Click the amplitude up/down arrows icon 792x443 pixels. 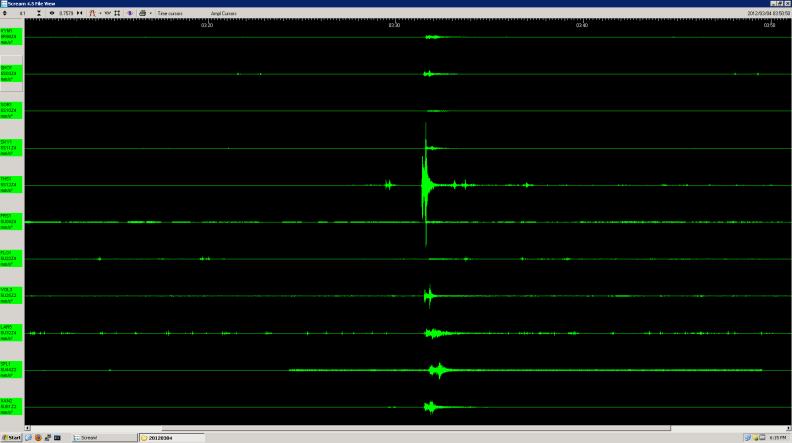click(5, 13)
